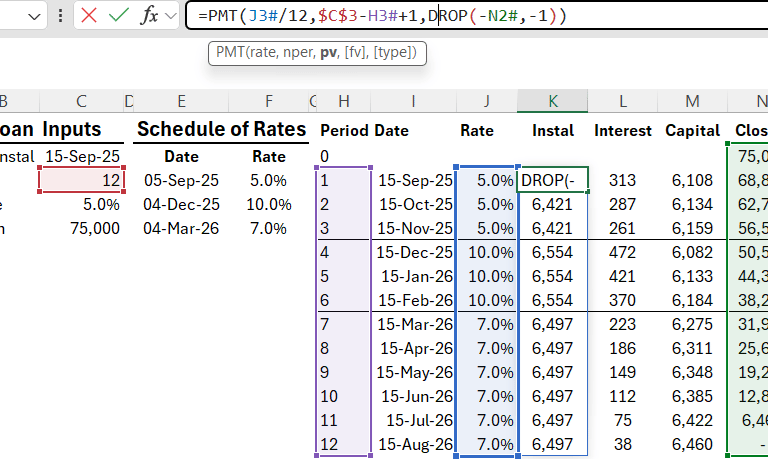Select column M header
Image resolution: width=768 pixels, height=459 pixels.
(x=692, y=101)
